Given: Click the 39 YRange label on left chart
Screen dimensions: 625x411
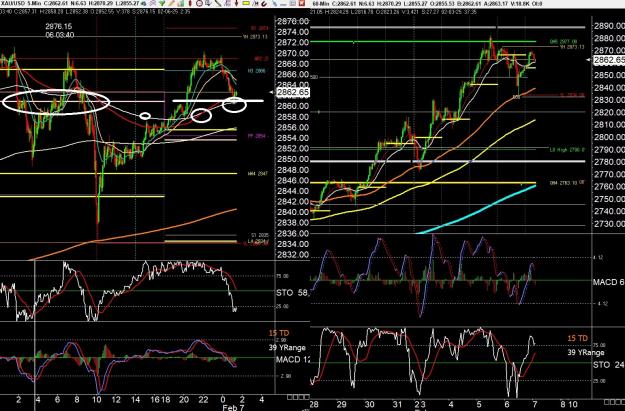Looking at the screenshot, I should tap(287, 347).
